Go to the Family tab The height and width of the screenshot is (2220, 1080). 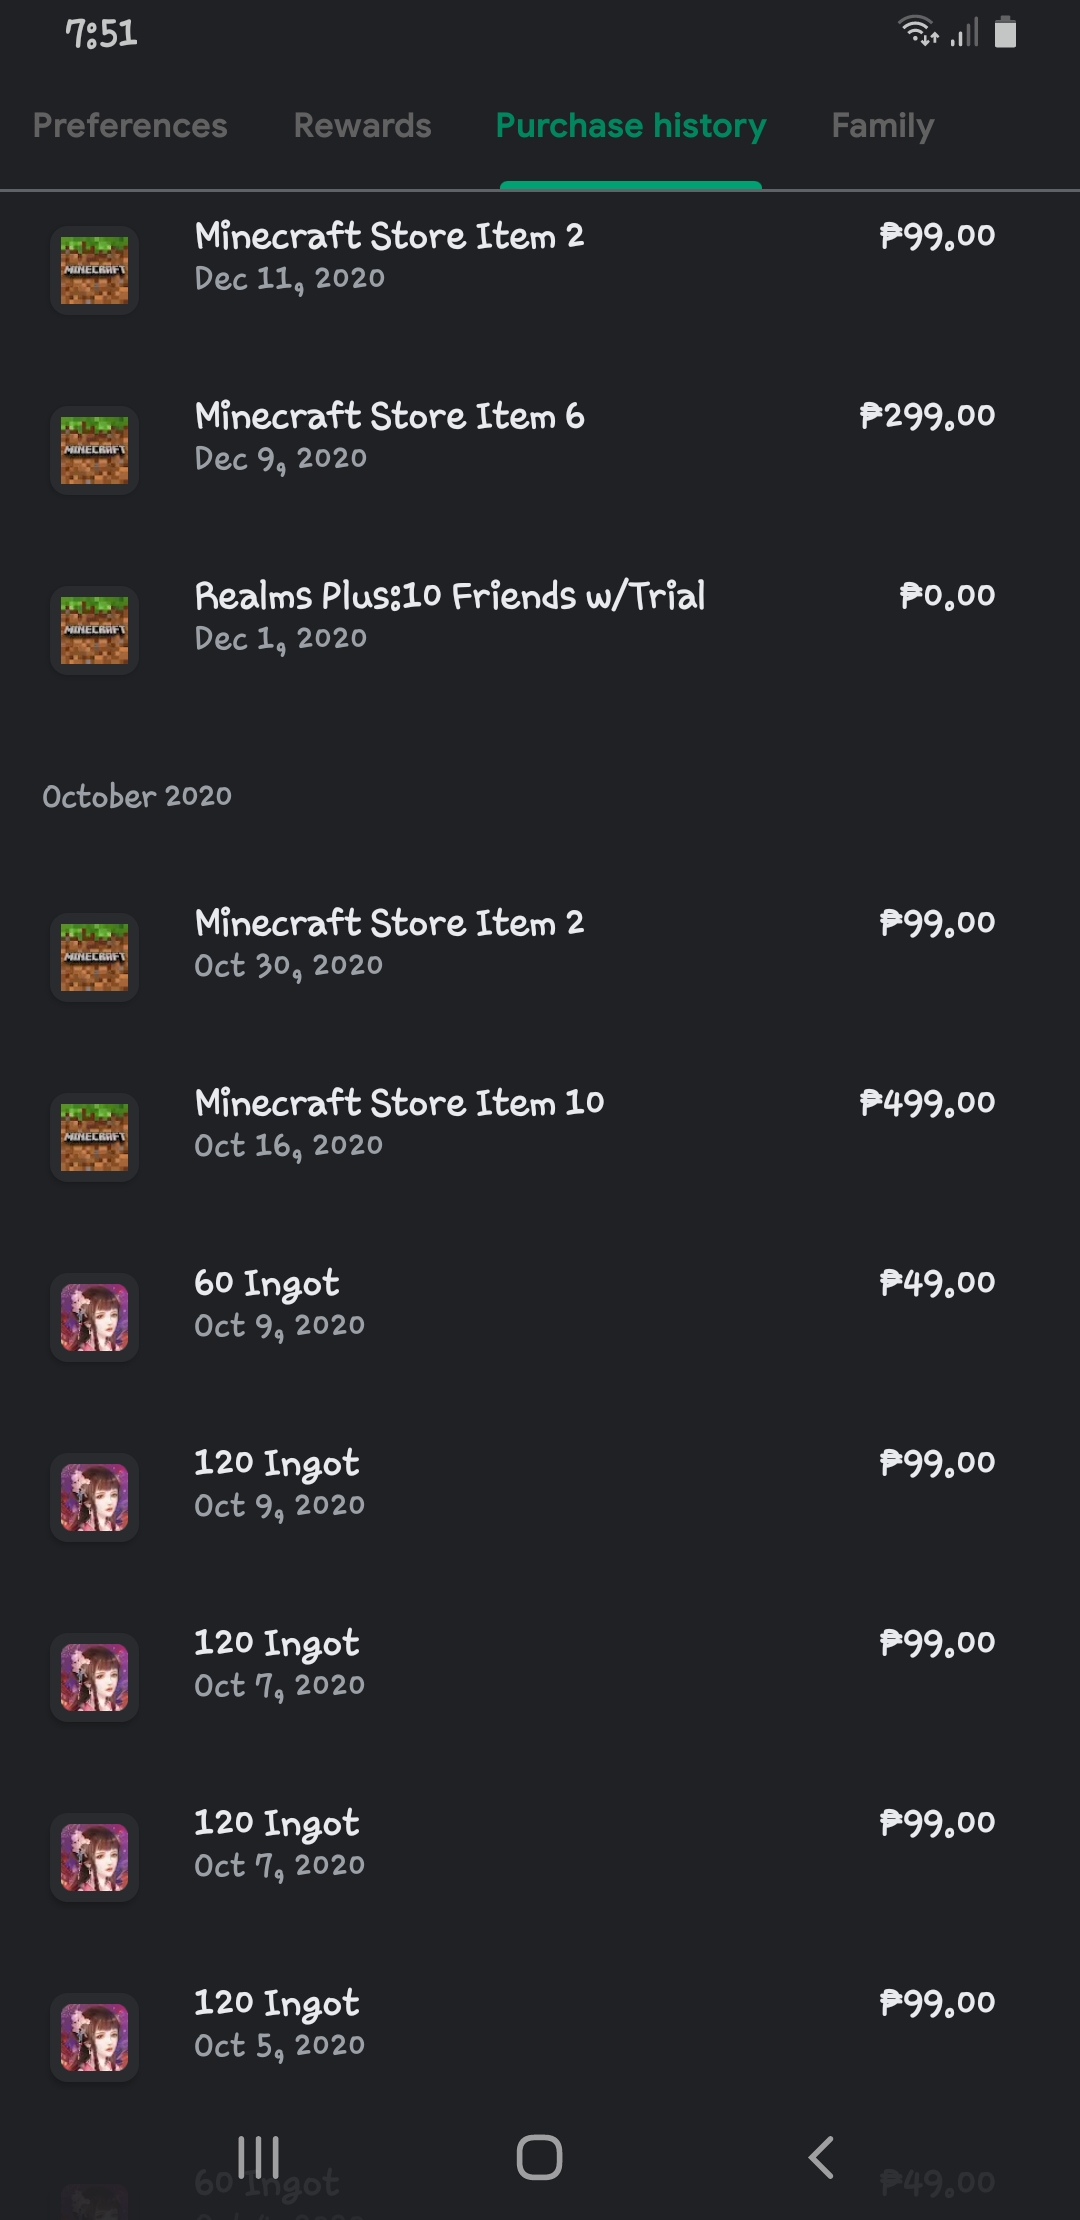coord(882,126)
